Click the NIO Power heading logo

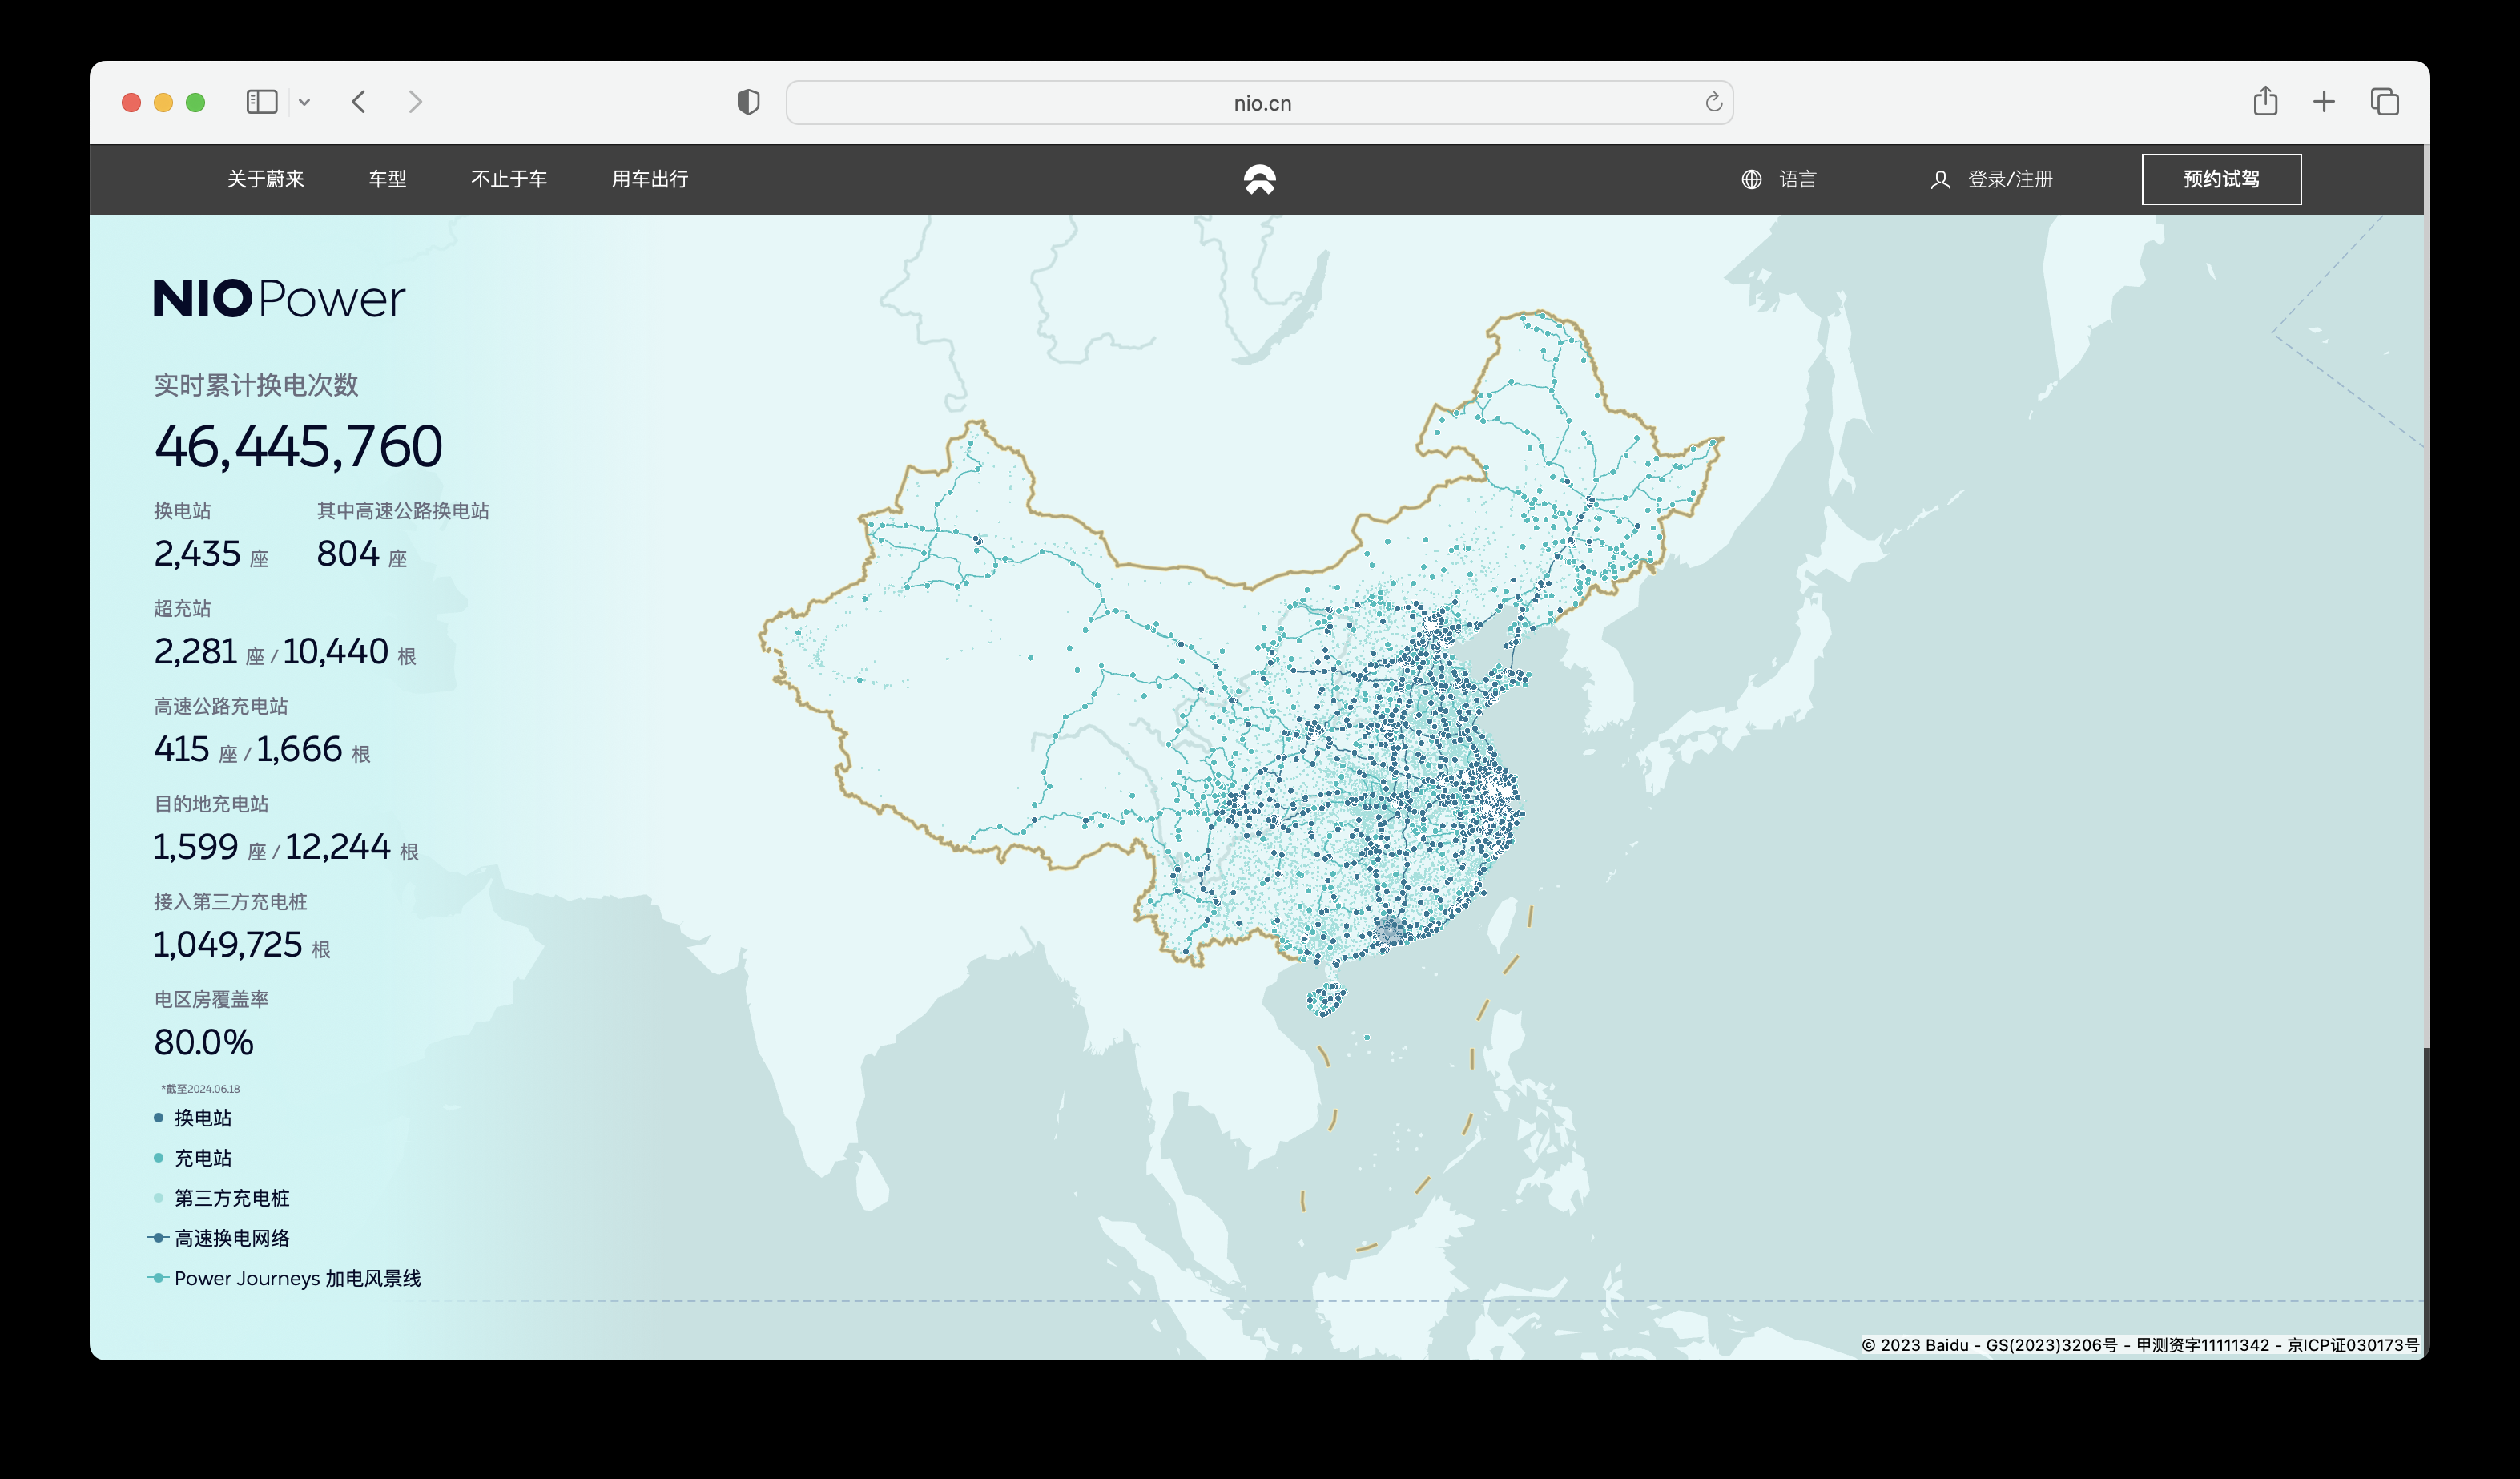279,299
